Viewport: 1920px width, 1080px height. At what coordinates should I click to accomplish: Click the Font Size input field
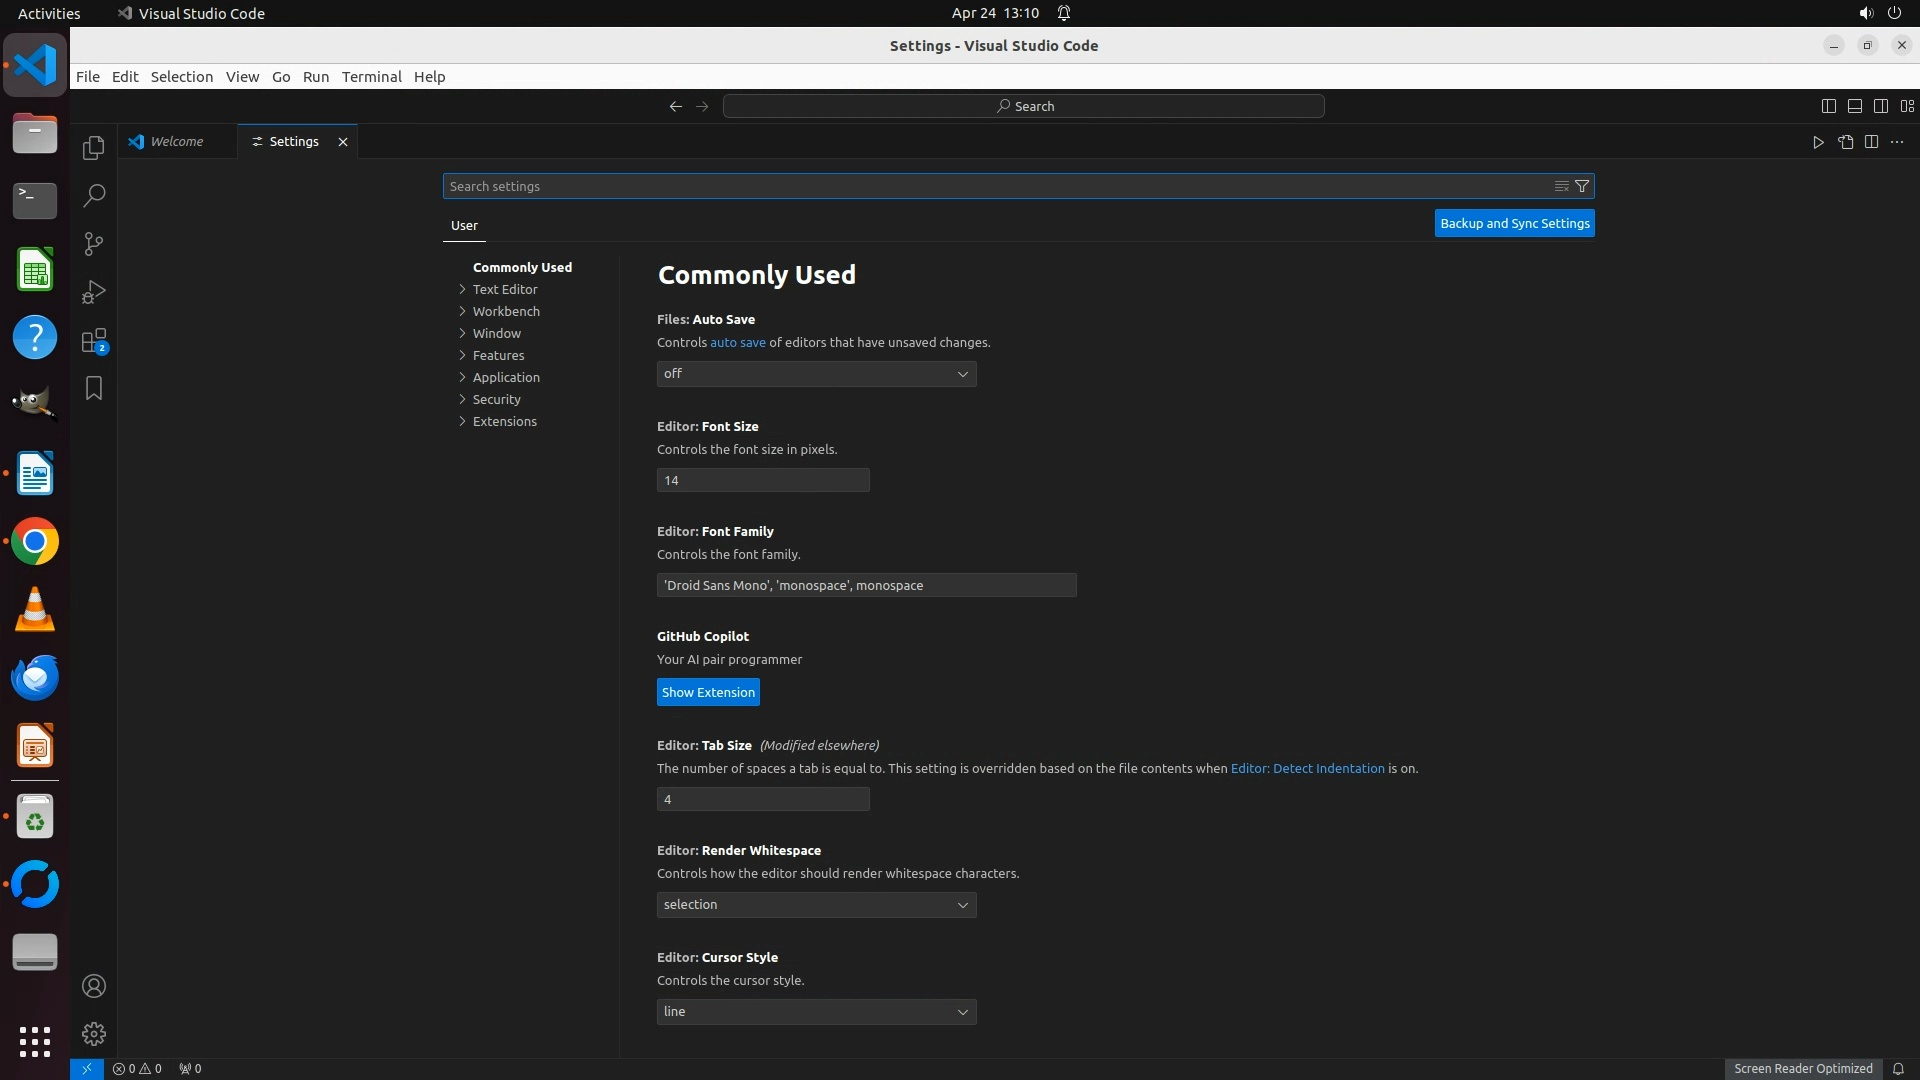762,480
